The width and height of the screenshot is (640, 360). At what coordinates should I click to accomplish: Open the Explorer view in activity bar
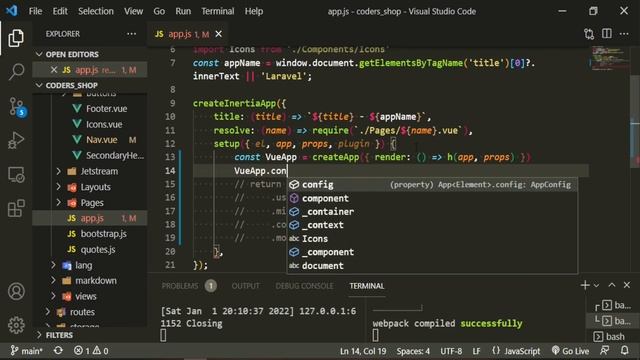click(16, 38)
